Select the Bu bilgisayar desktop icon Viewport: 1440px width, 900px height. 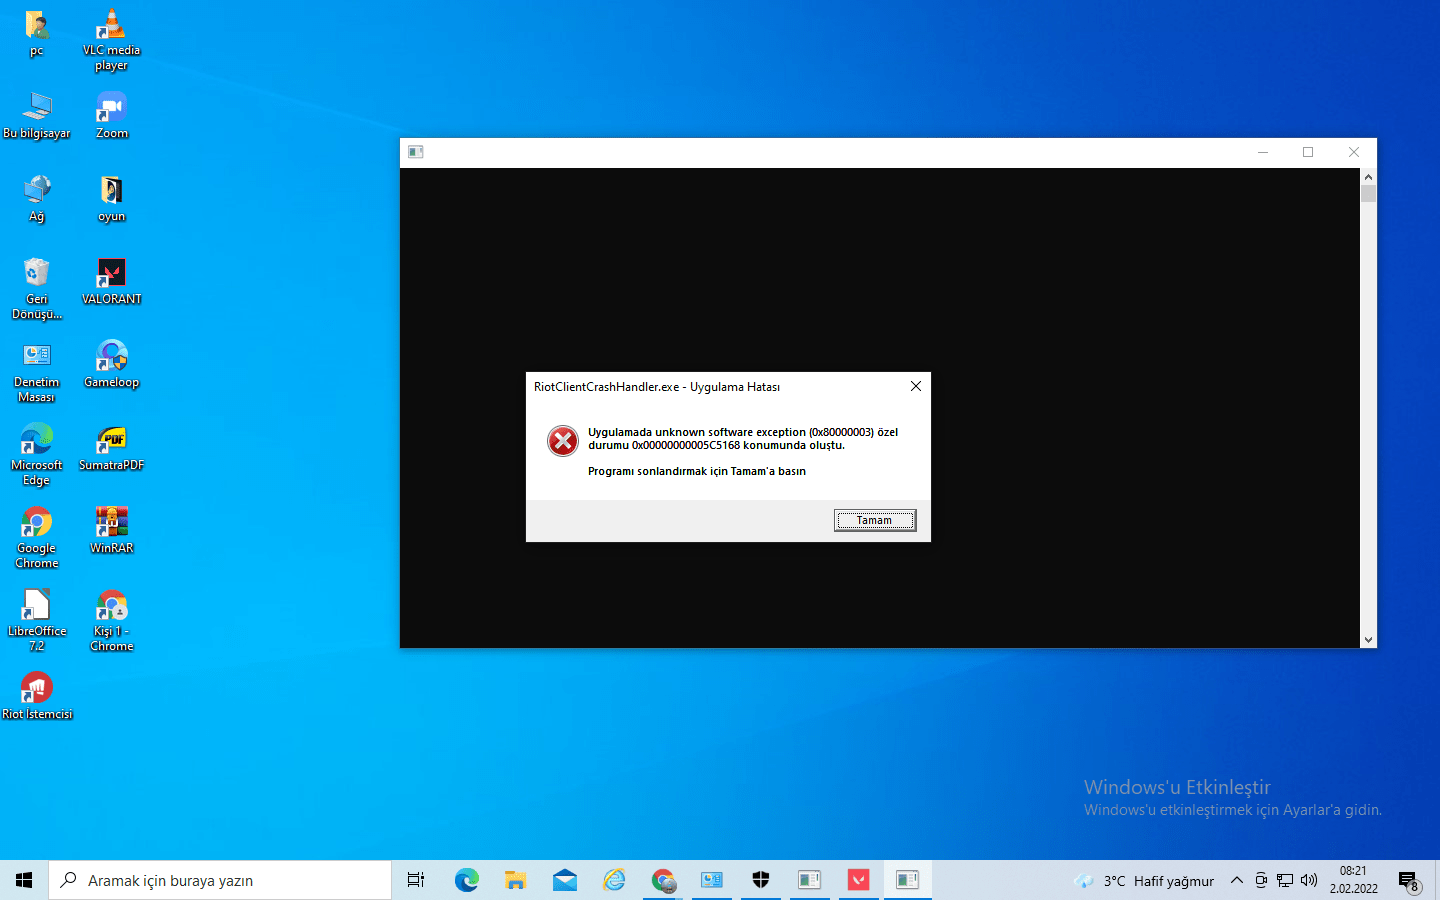37,116
